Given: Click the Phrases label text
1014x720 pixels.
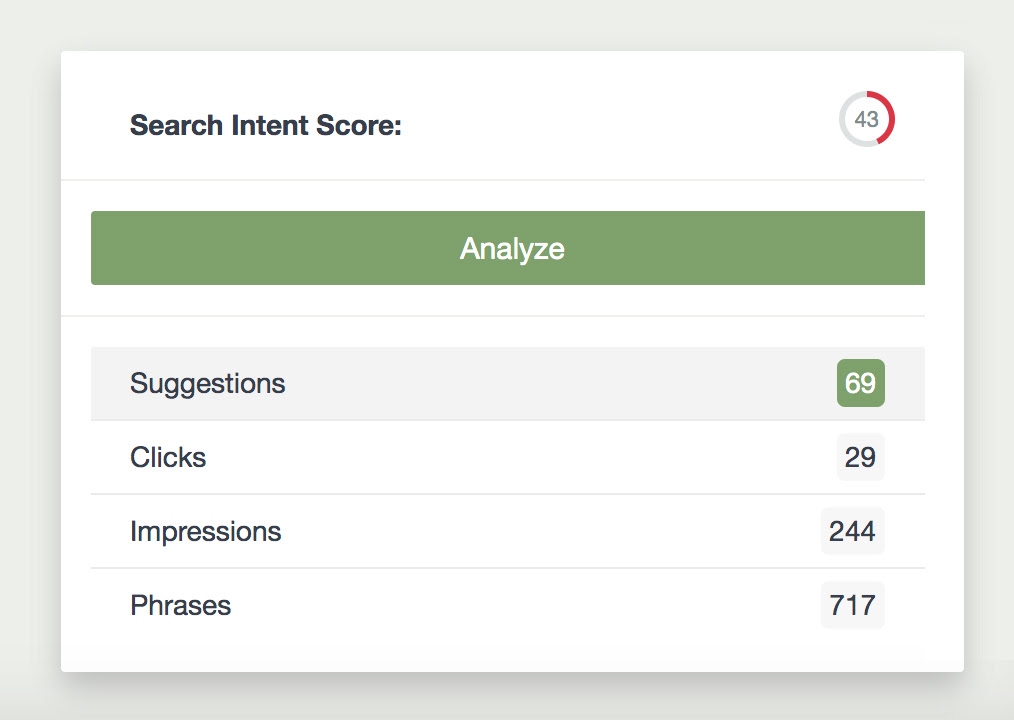Looking at the screenshot, I should point(180,605).
